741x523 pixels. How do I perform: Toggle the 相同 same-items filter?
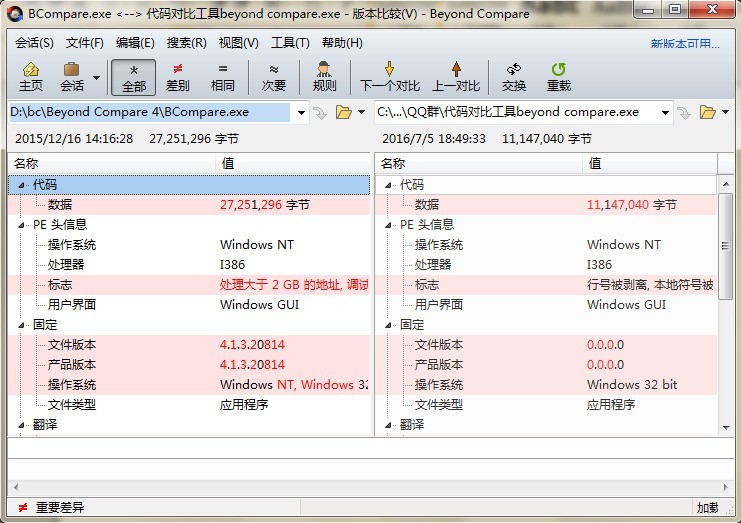coord(223,77)
